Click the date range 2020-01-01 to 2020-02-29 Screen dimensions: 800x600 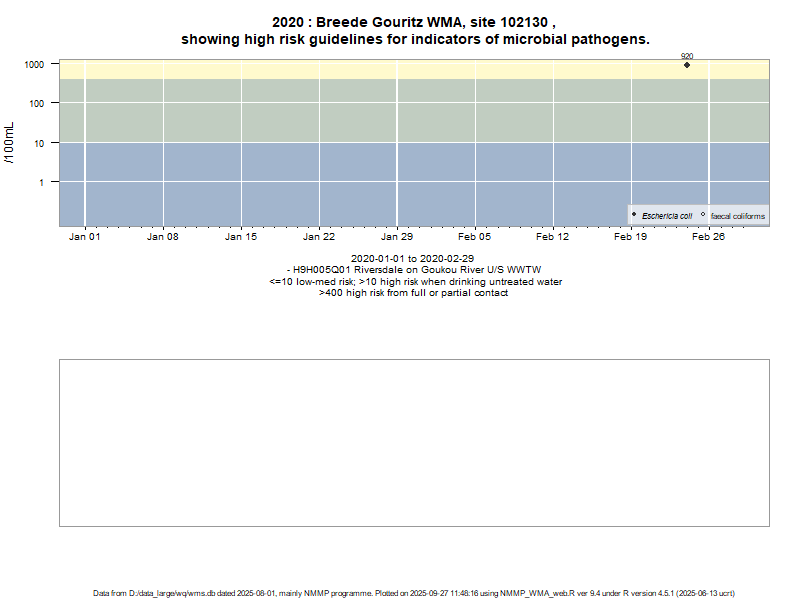tap(414, 259)
